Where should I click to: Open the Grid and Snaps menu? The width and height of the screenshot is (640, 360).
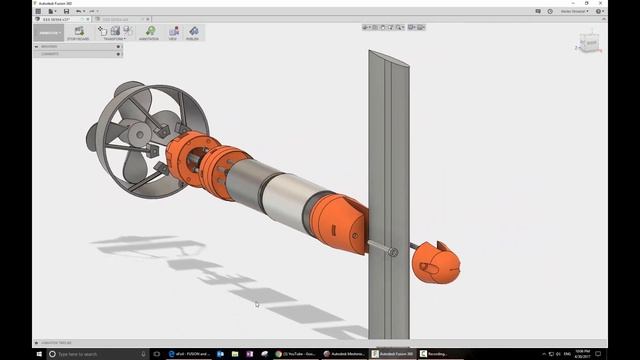[421, 27]
